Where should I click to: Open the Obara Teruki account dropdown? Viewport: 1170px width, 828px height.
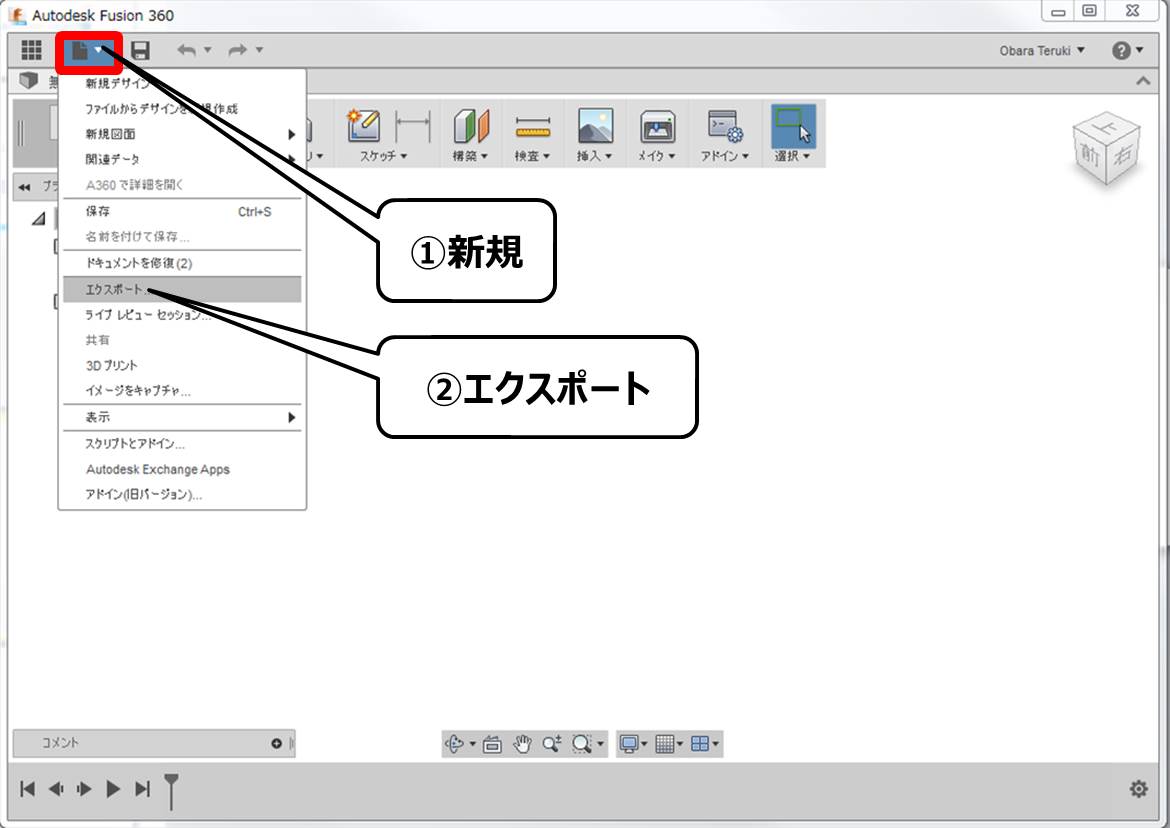pyautogui.click(x=1042, y=51)
